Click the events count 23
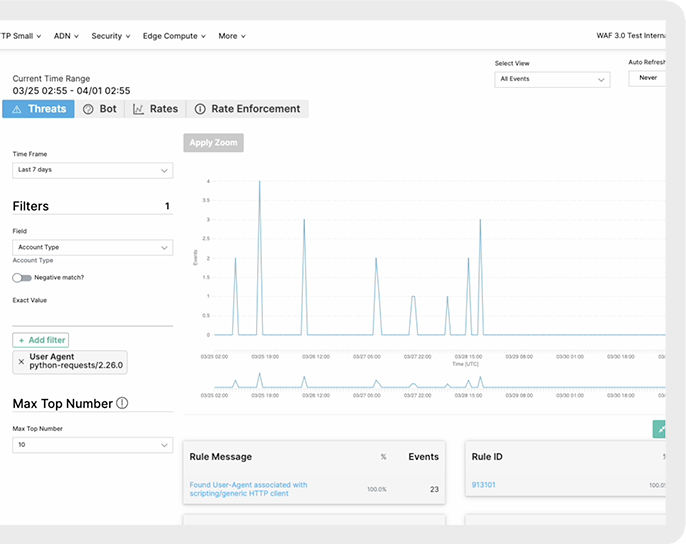The image size is (686, 544). tap(434, 489)
